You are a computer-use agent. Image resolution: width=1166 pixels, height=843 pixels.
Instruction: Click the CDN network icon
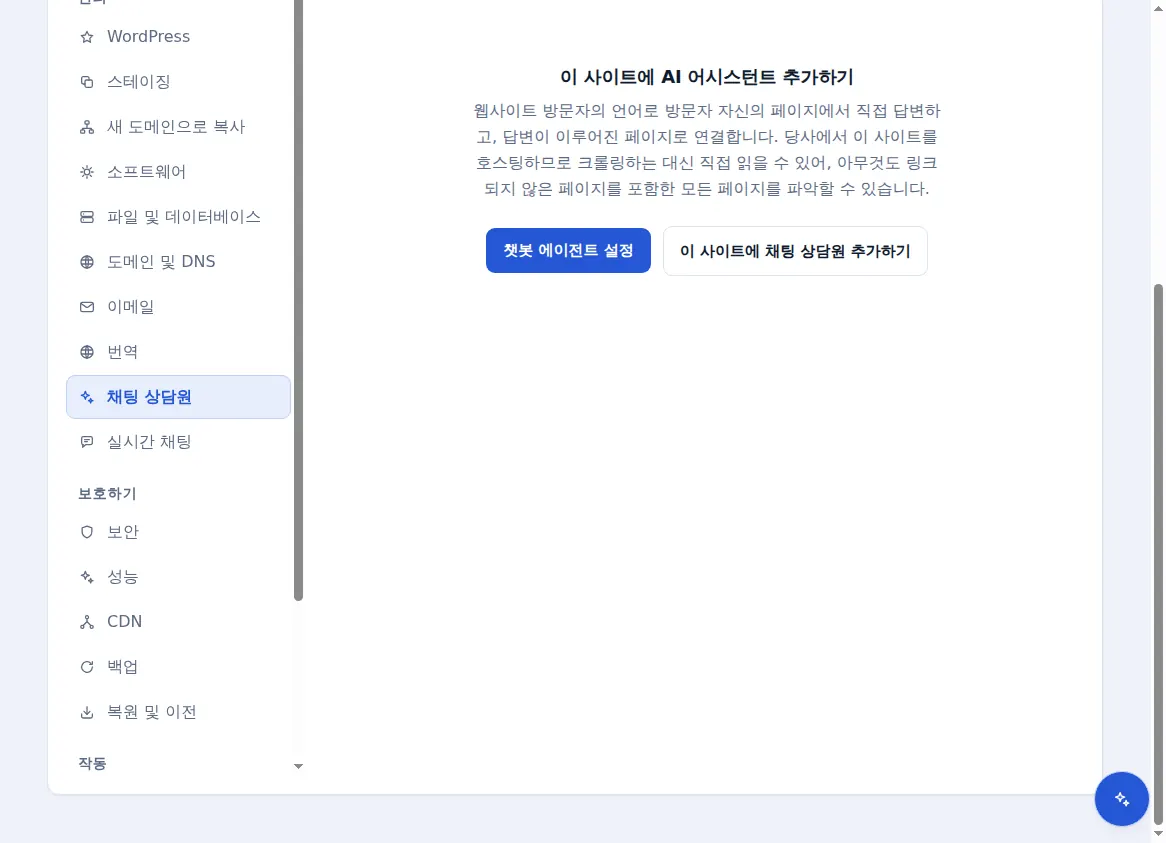click(87, 622)
